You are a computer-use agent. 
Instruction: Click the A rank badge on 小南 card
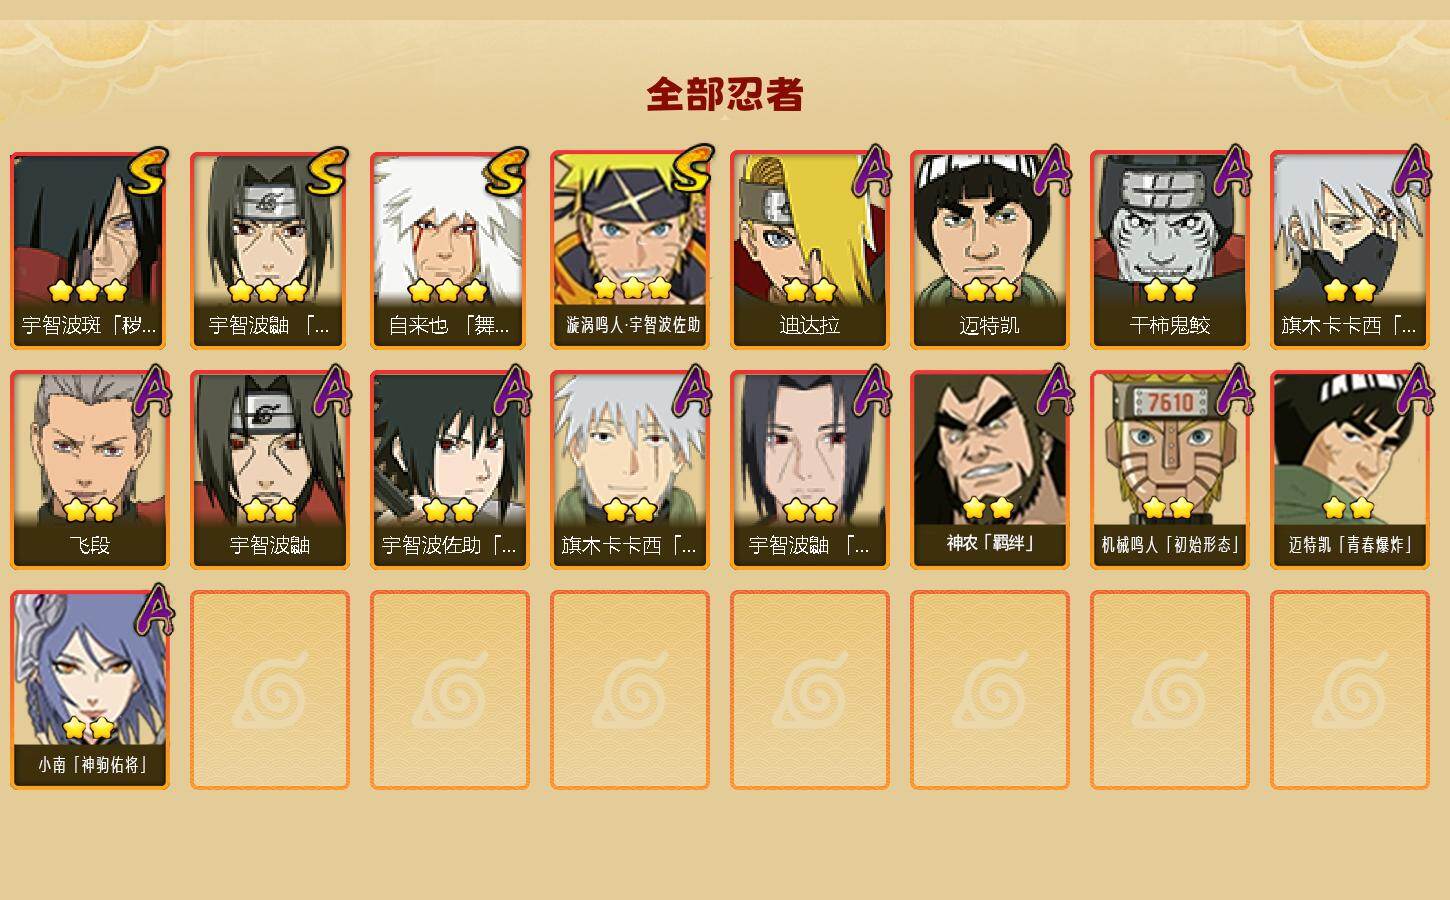point(153,609)
